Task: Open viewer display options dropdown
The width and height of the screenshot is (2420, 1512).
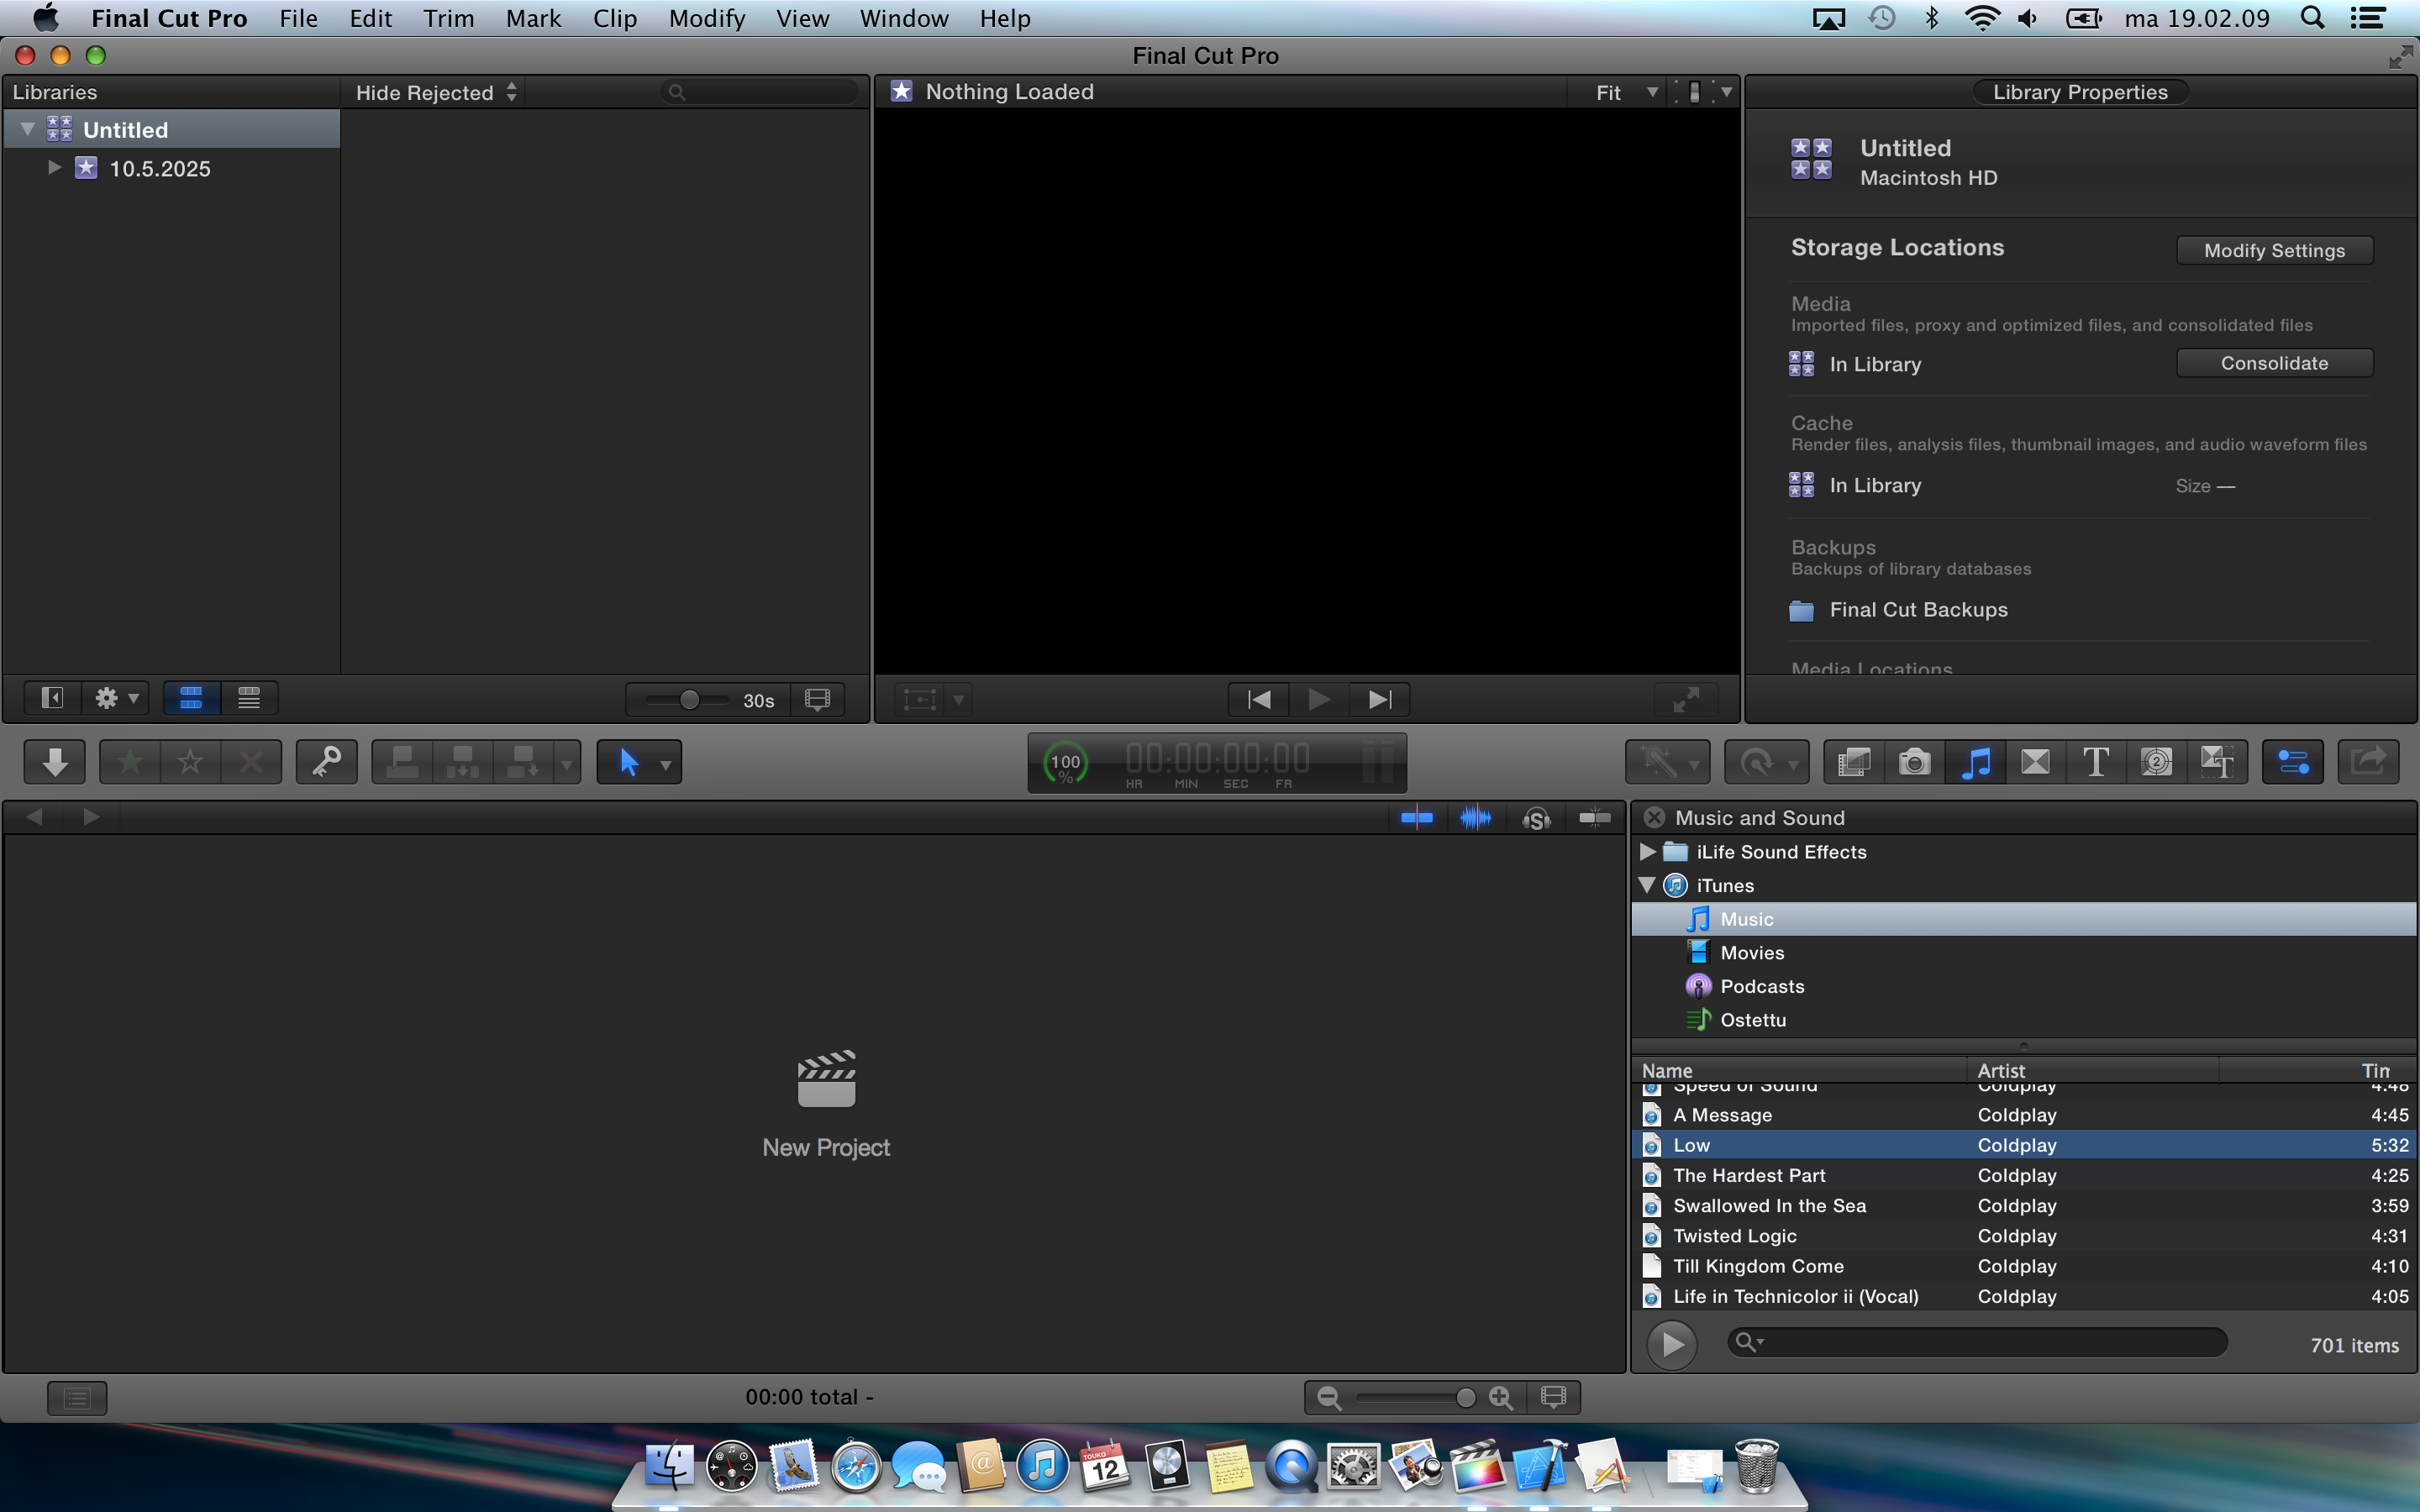Action: [1706, 92]
